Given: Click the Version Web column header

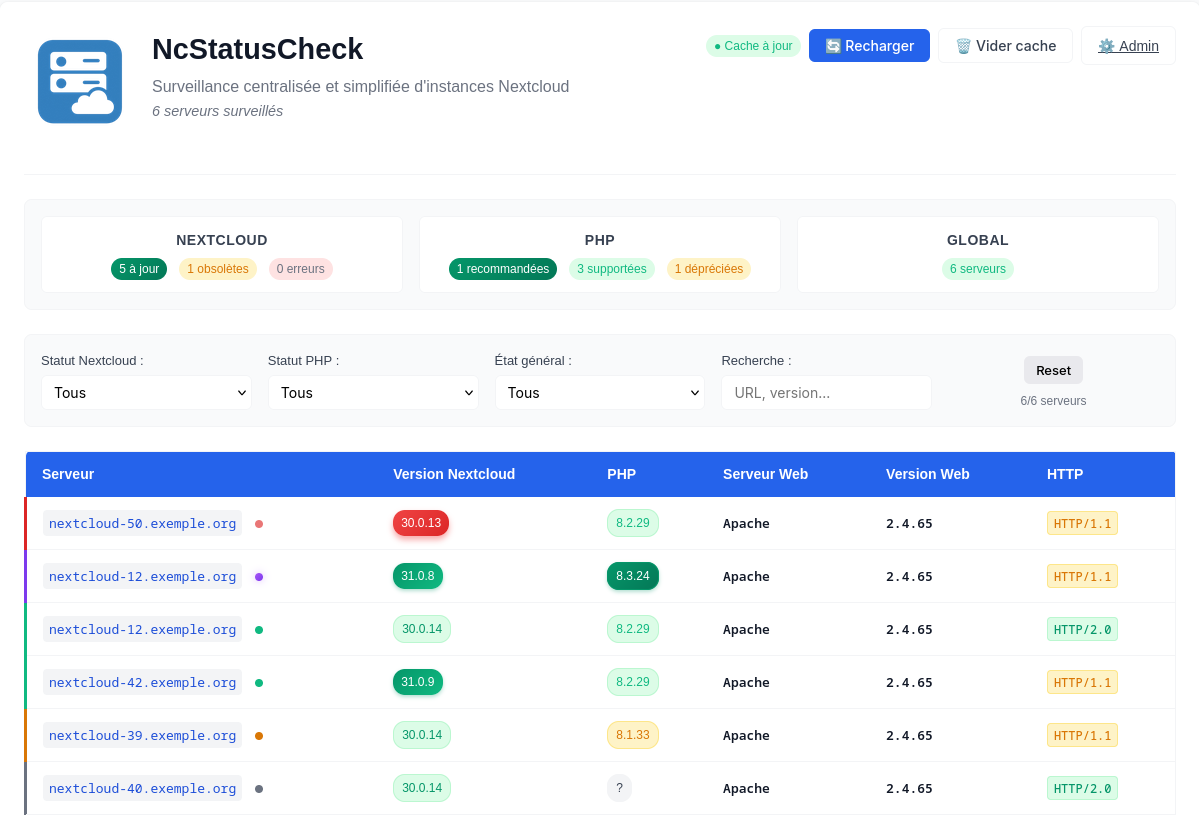Looking at the screenshot, I should tap(928, 475).
